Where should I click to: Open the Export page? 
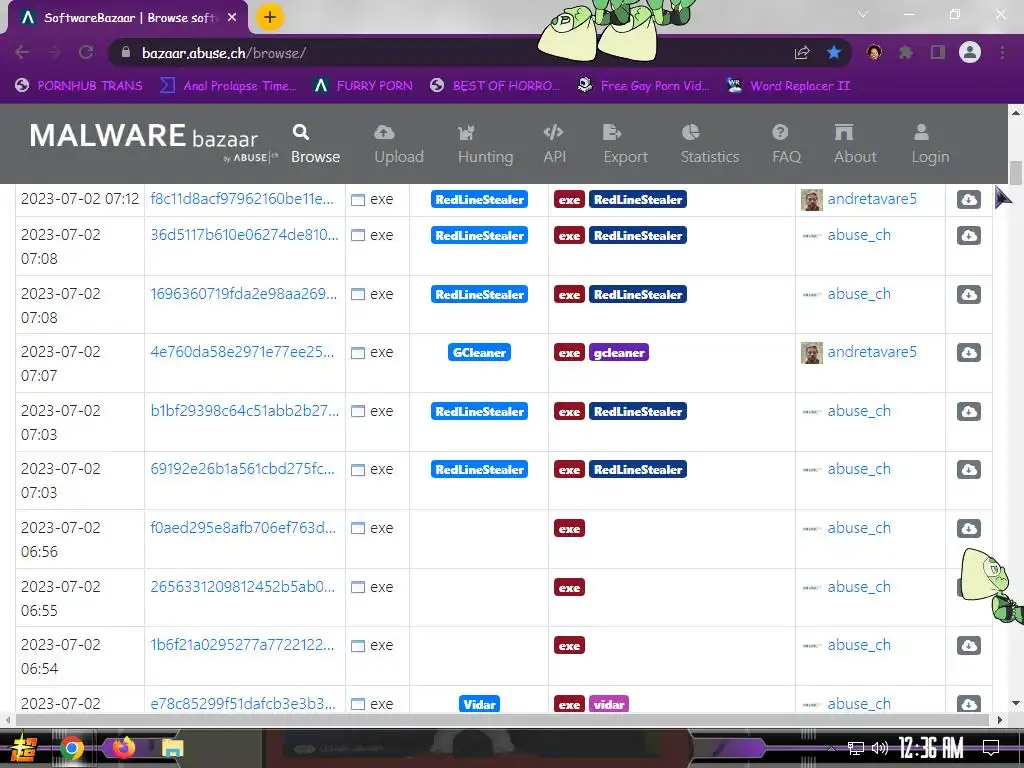[x=625, y=144]
